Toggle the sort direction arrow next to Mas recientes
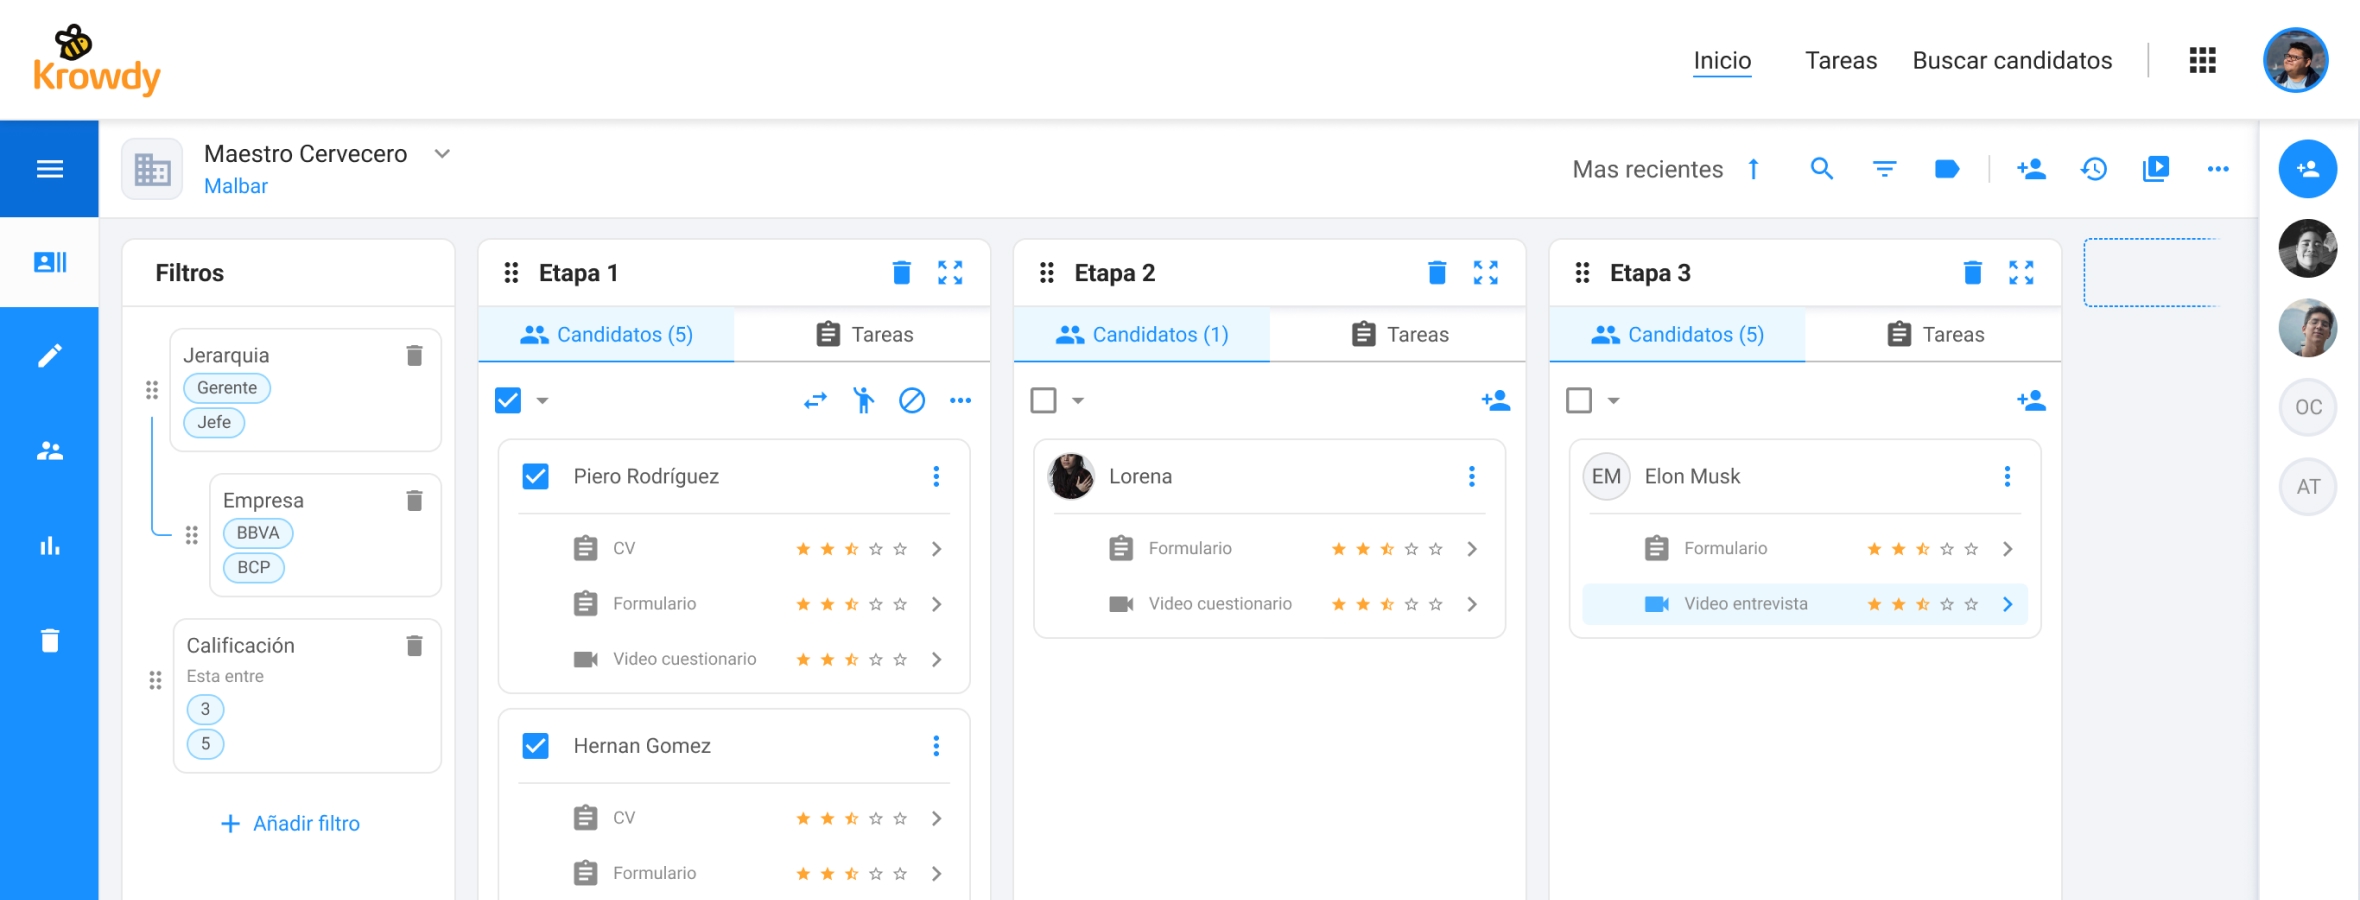2360x900 pixels. pos(1753,169)
